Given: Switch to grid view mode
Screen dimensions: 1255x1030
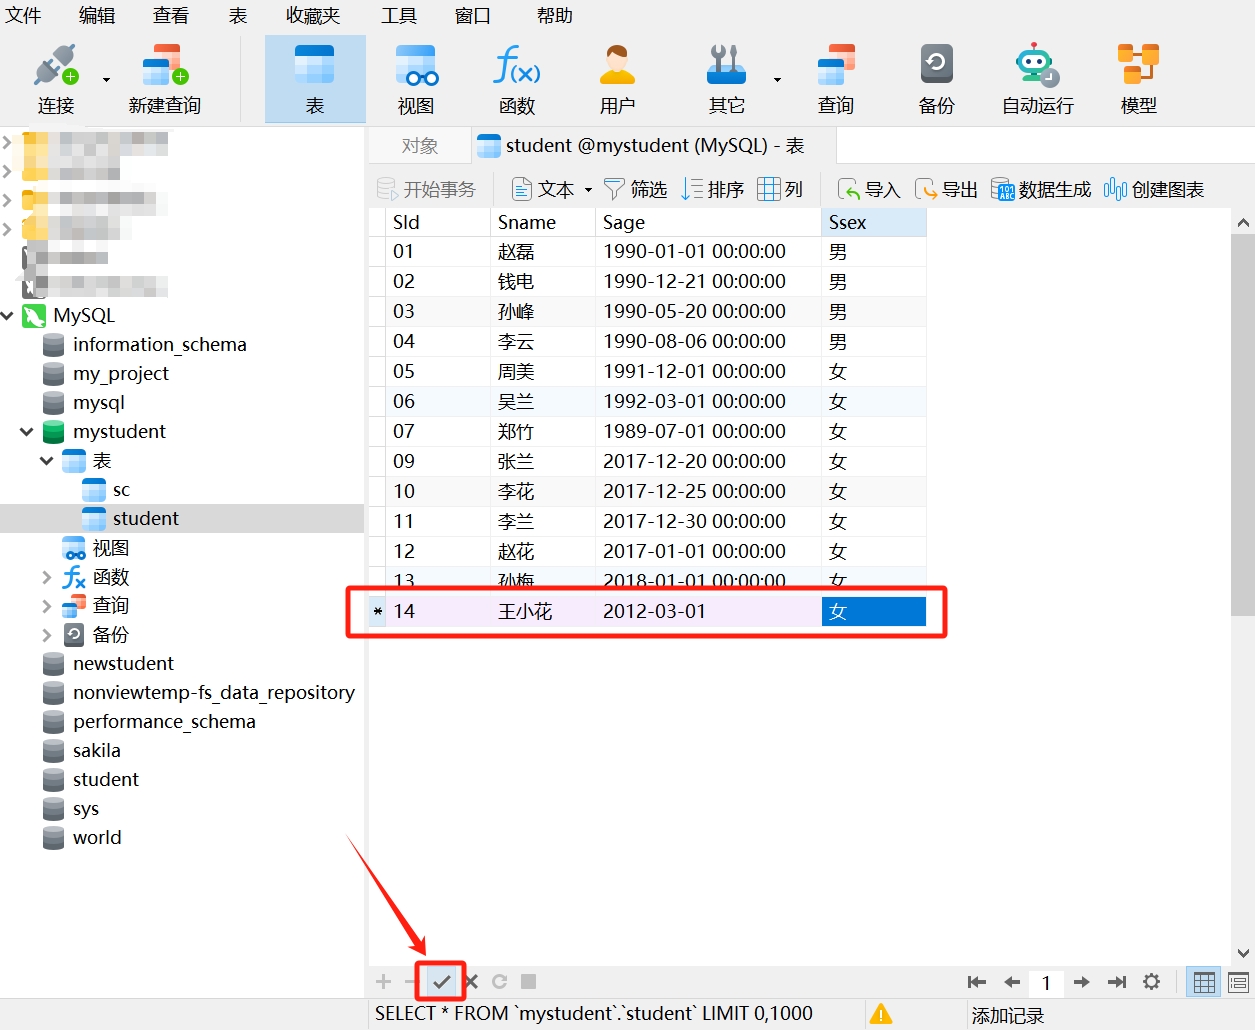Looking at the screenshot, I should pos(1204,982).
